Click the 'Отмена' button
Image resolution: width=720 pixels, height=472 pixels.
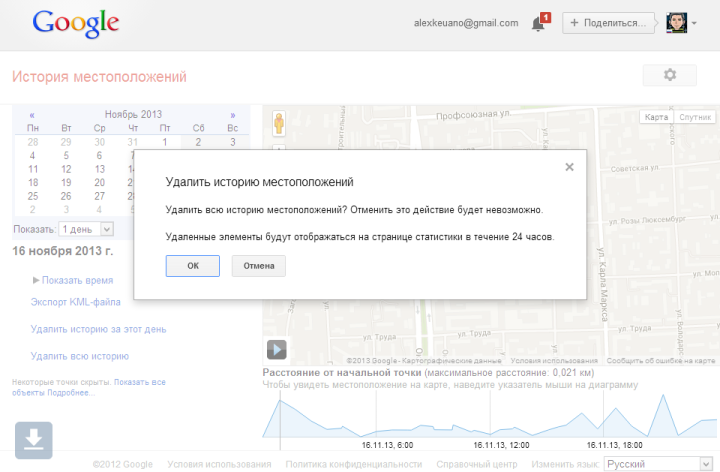[x=259, y=265]
